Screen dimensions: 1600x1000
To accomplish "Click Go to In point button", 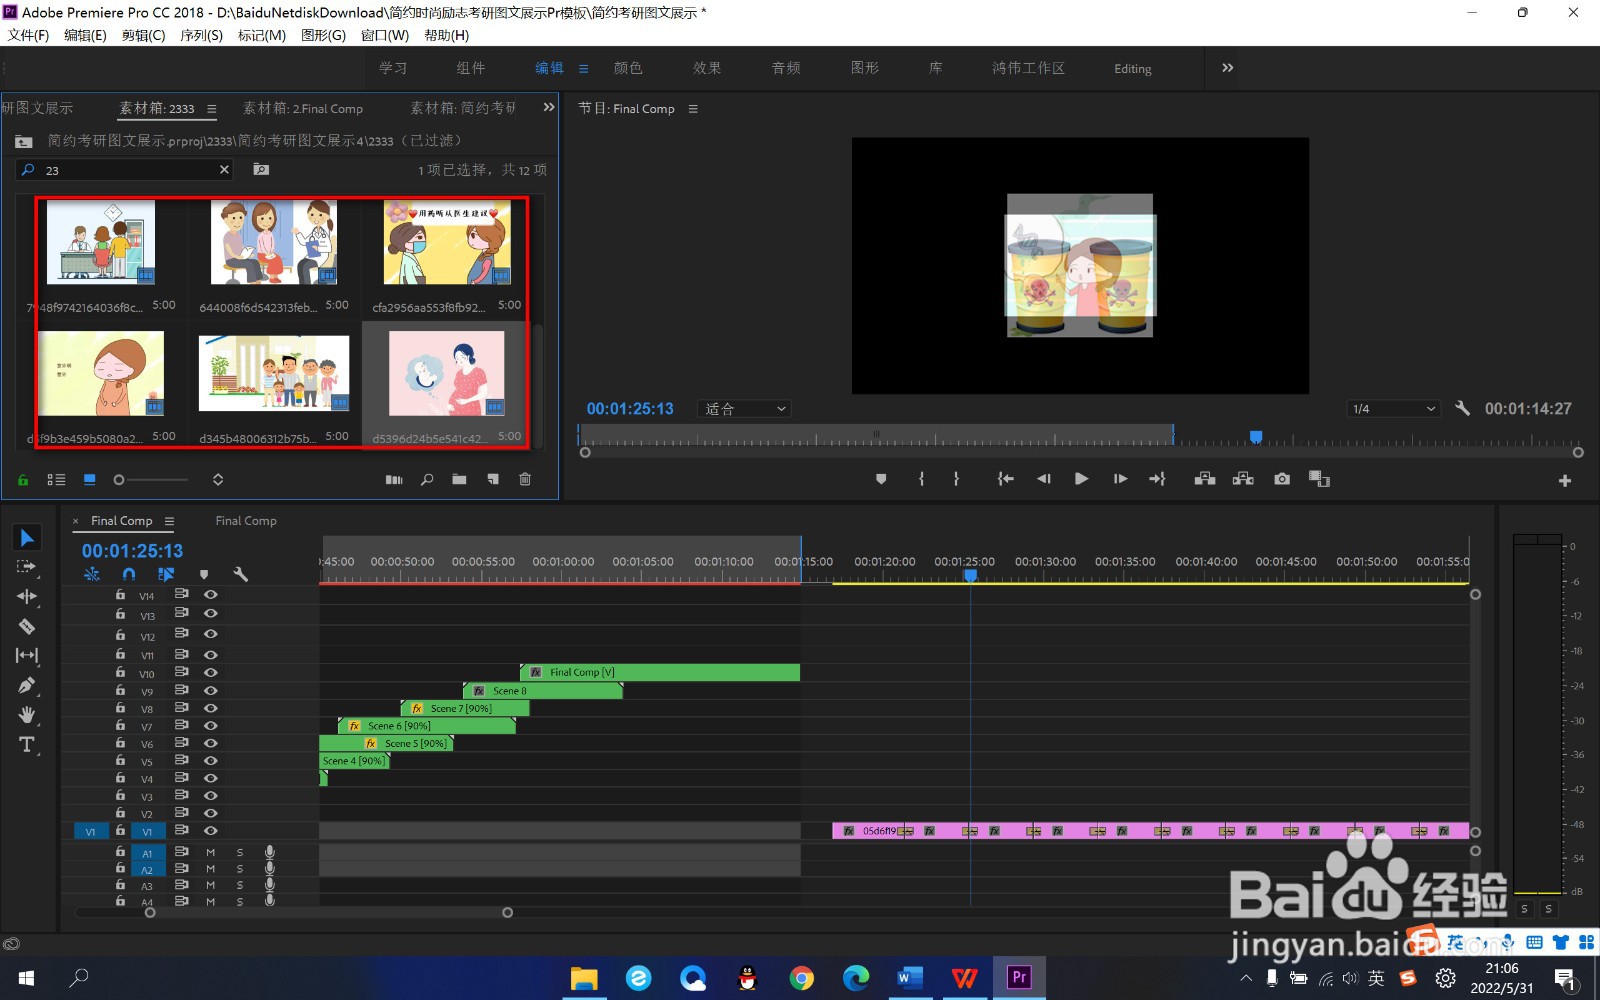I will pos(1006,479).
